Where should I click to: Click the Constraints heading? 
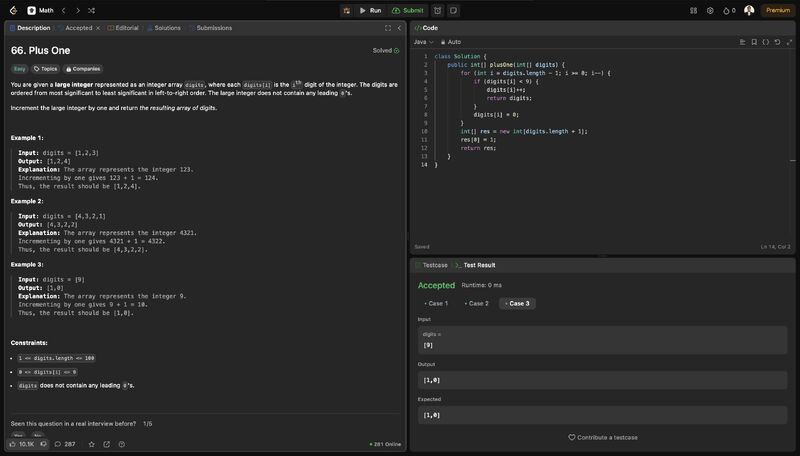pyautogui.click(x=29, y=343)
